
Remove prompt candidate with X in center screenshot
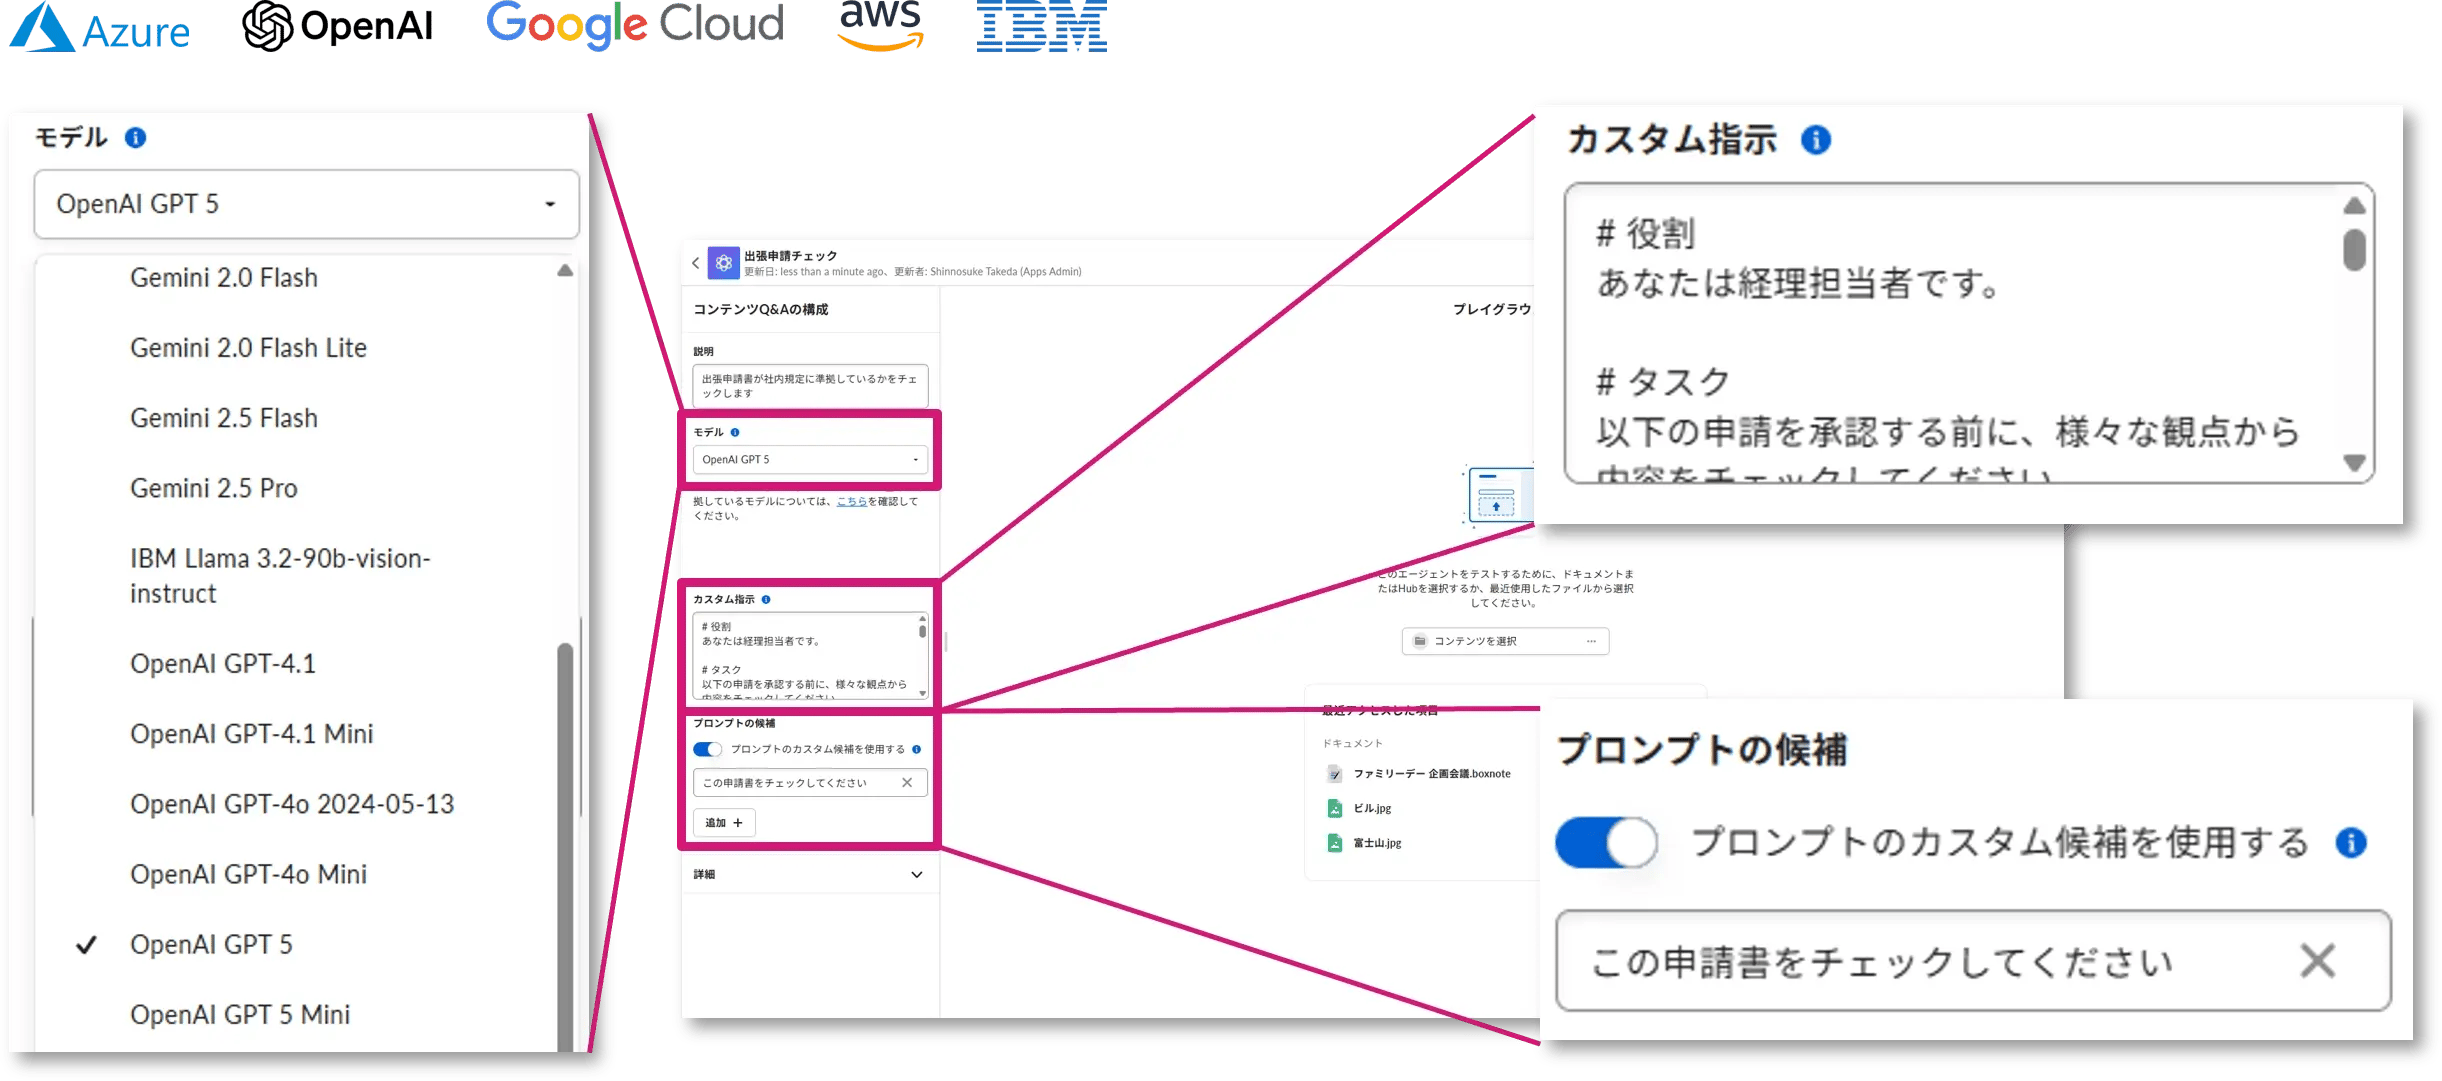point(907,782)
